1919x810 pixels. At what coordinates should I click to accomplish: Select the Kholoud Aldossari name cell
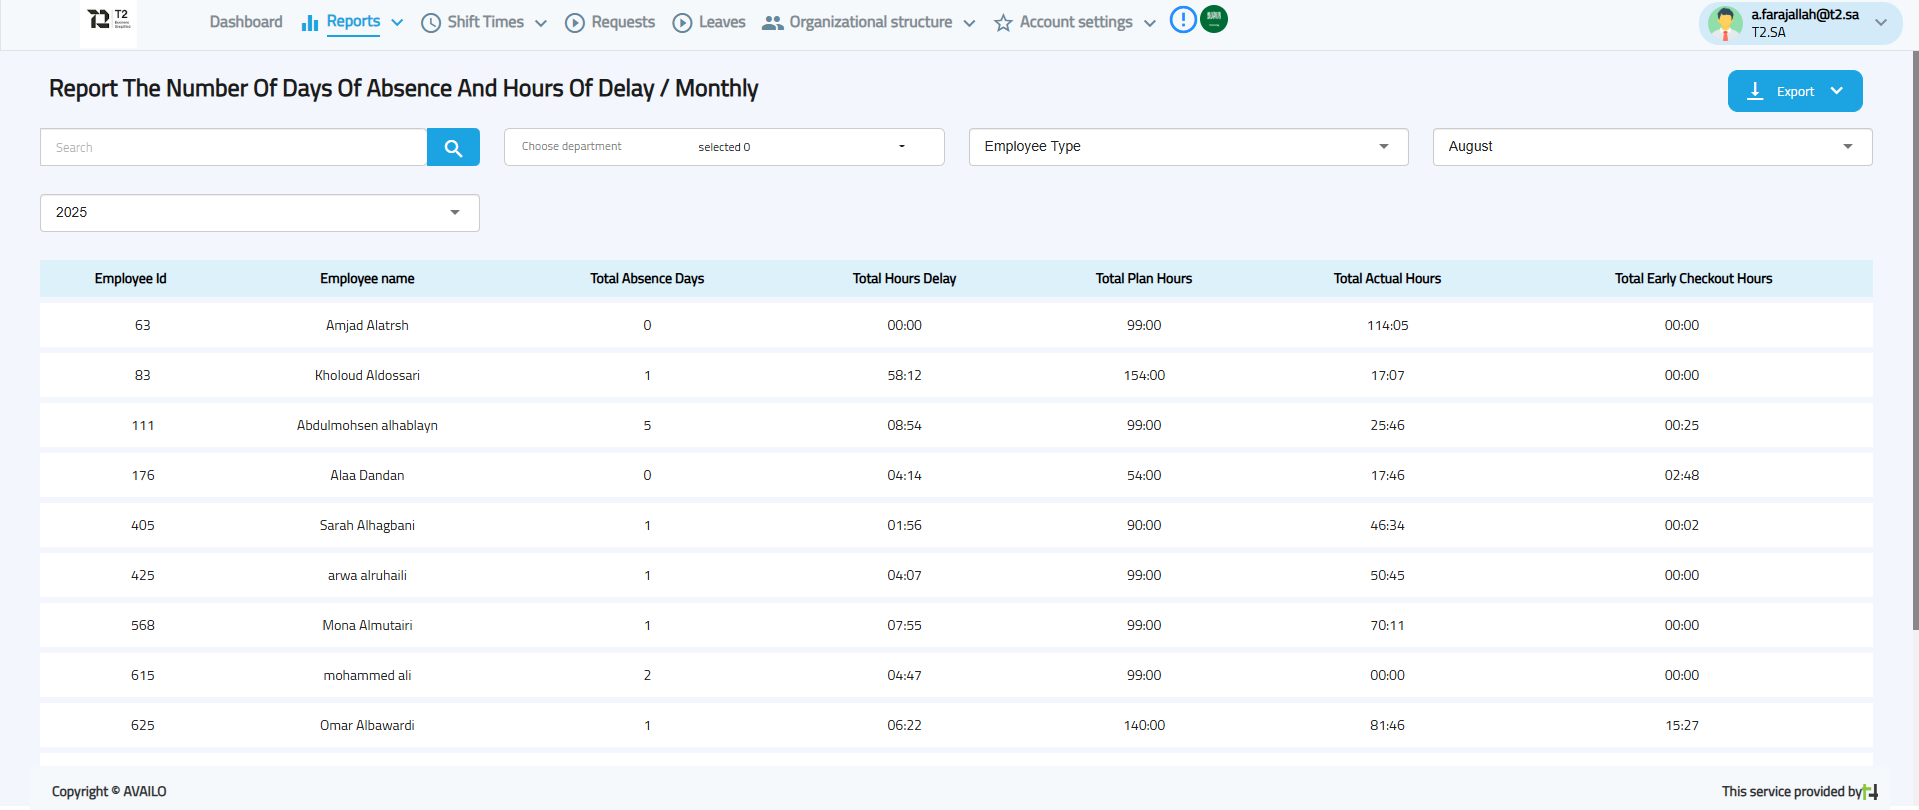pyautogui.click(x=367, y=375)
